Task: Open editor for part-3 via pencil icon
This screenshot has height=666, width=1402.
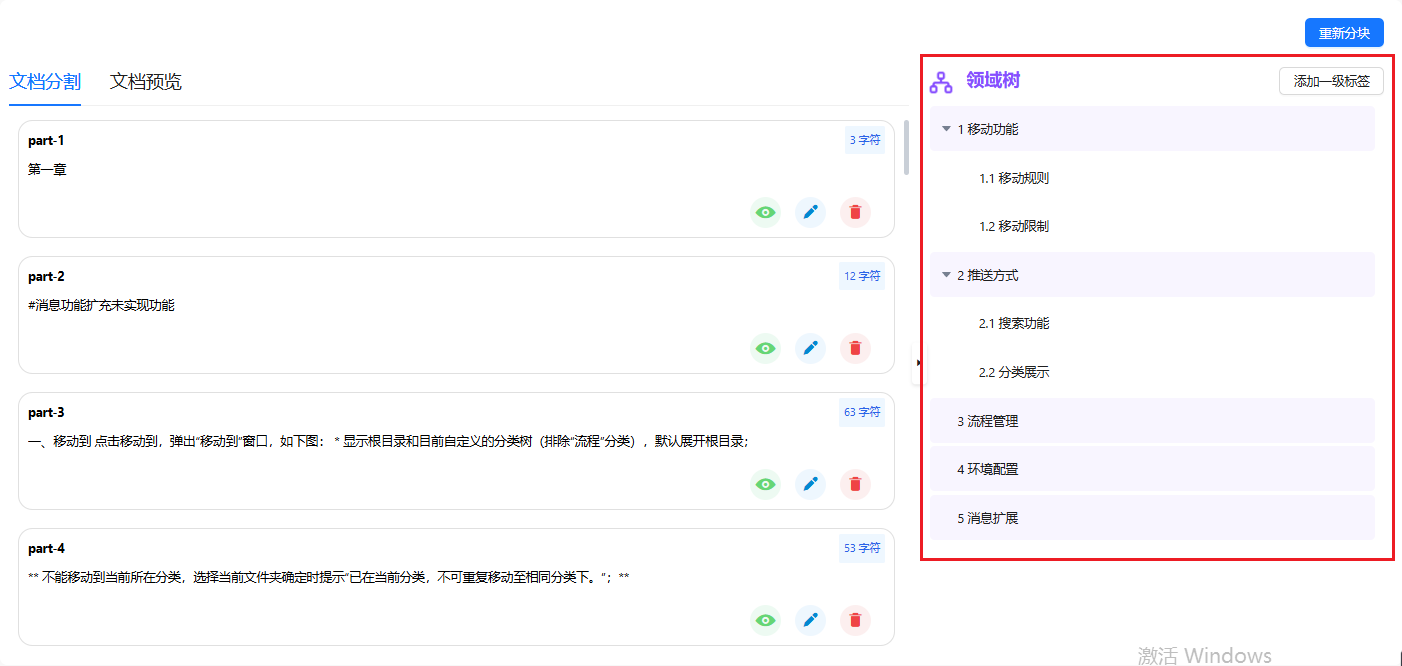Action: coord(810,484)
